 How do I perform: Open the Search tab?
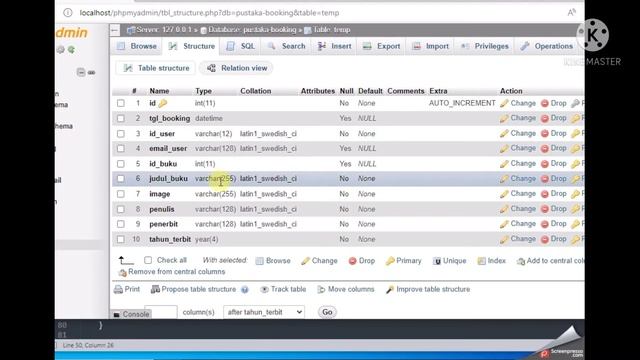pyautogui.click(x=287, y=47)
